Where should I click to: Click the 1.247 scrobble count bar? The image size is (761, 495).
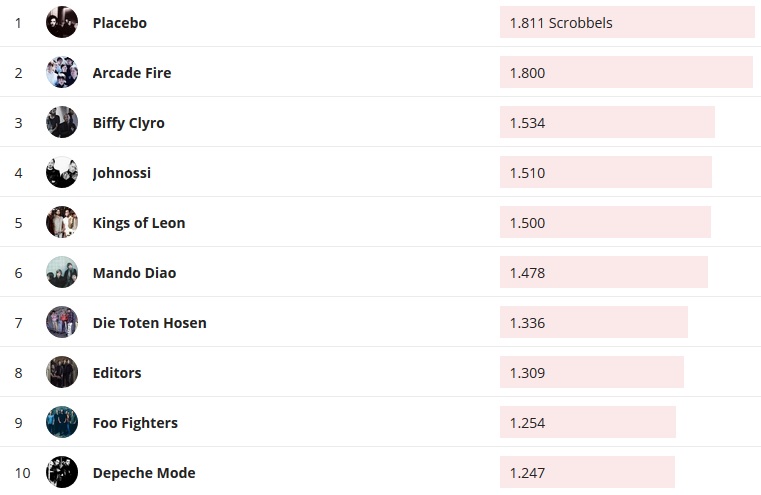point(587,472)
